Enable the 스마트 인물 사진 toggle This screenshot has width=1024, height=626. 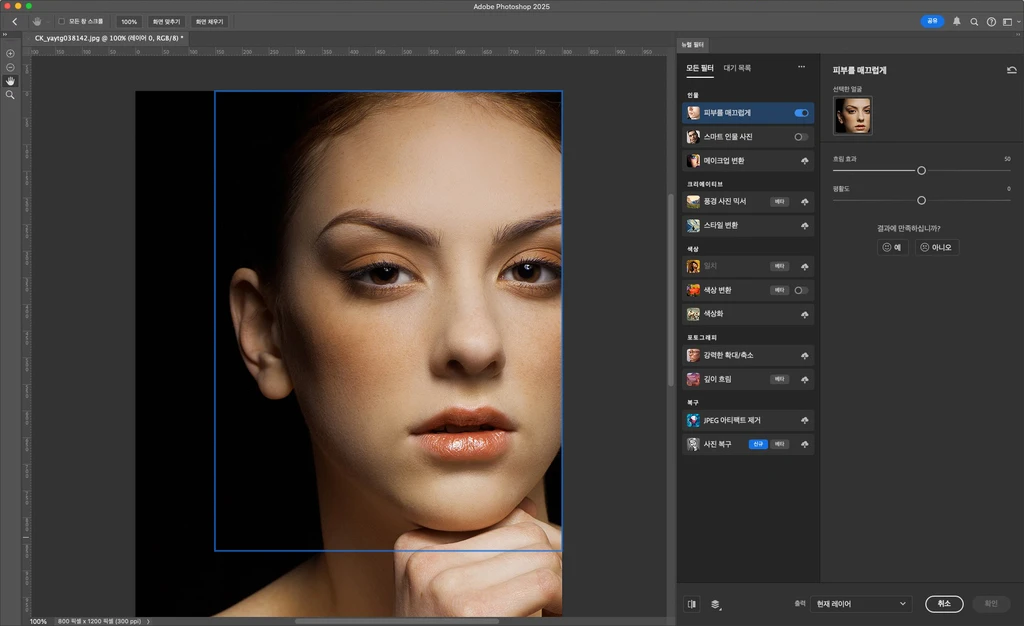pos(801,137)
